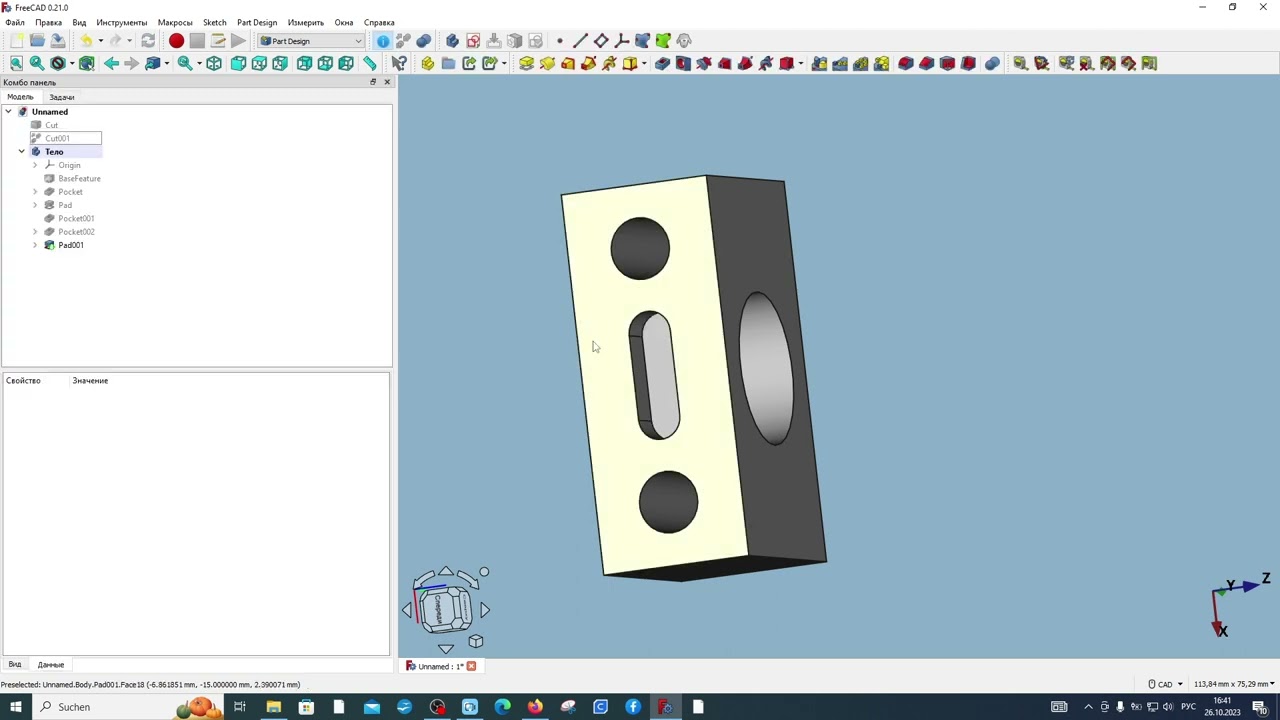This screenshot has height=720, width=1280.
Task: Open the Правка menu
Action: coord(48,22)
